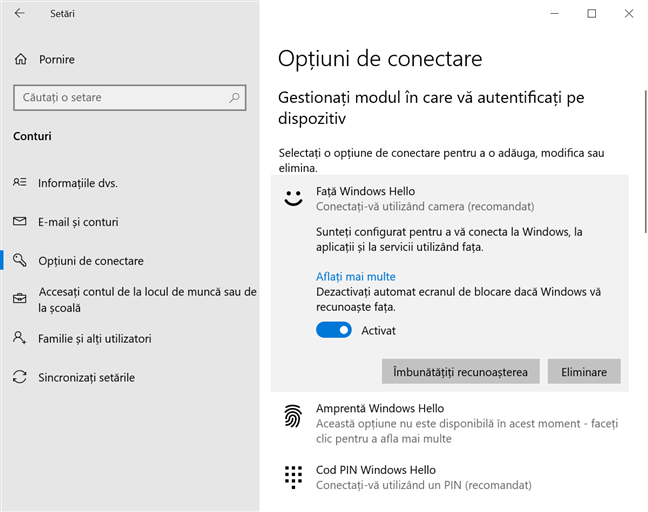Expand Cod PIN Windows Hello option
The width and height of the screenshot is (648, 512).
(x=450, y=477)
